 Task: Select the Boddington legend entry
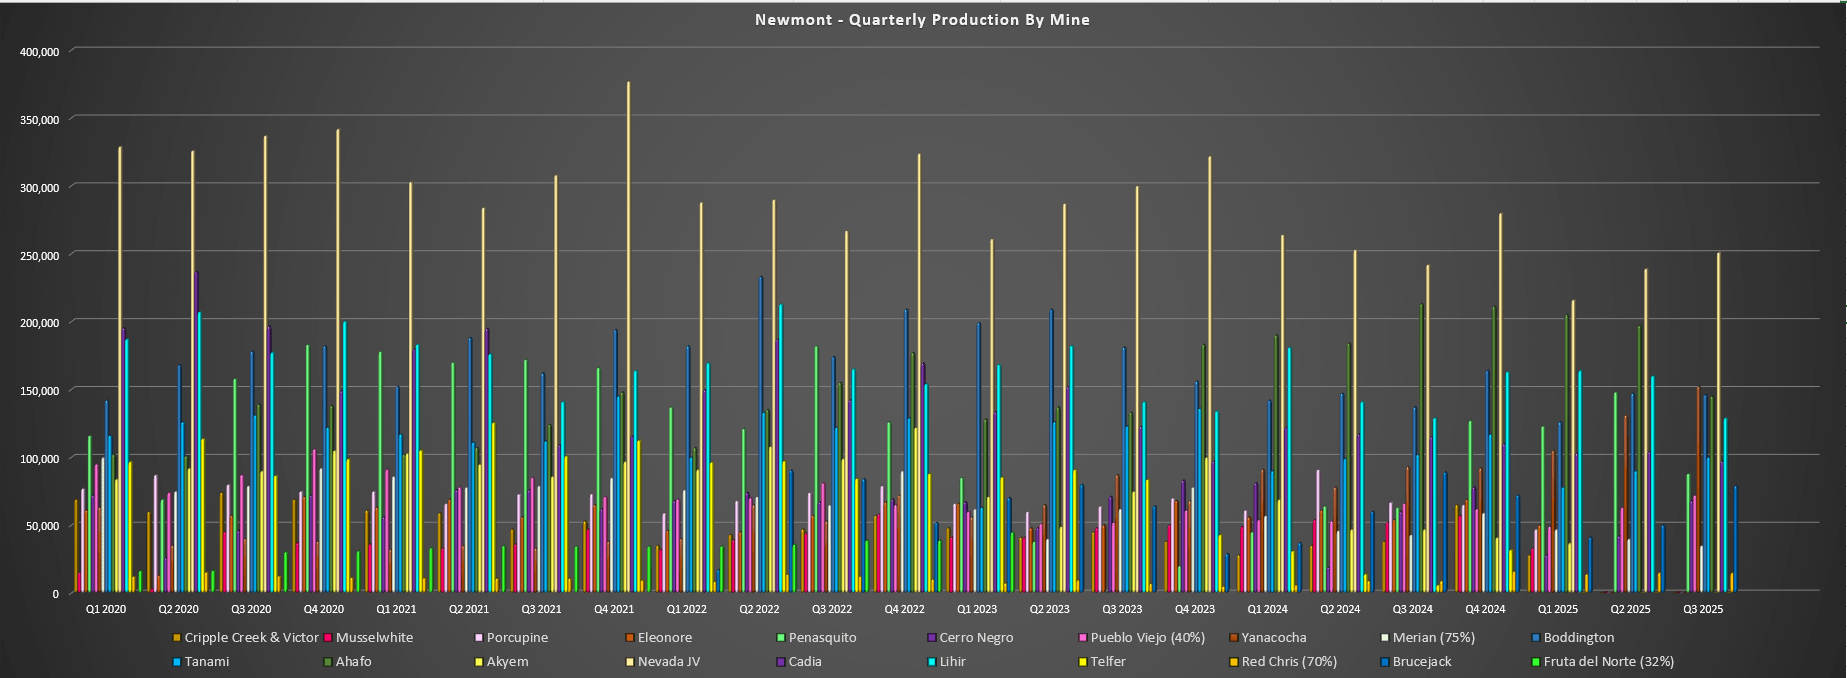pyautogui.click(x=1572, y=637)
